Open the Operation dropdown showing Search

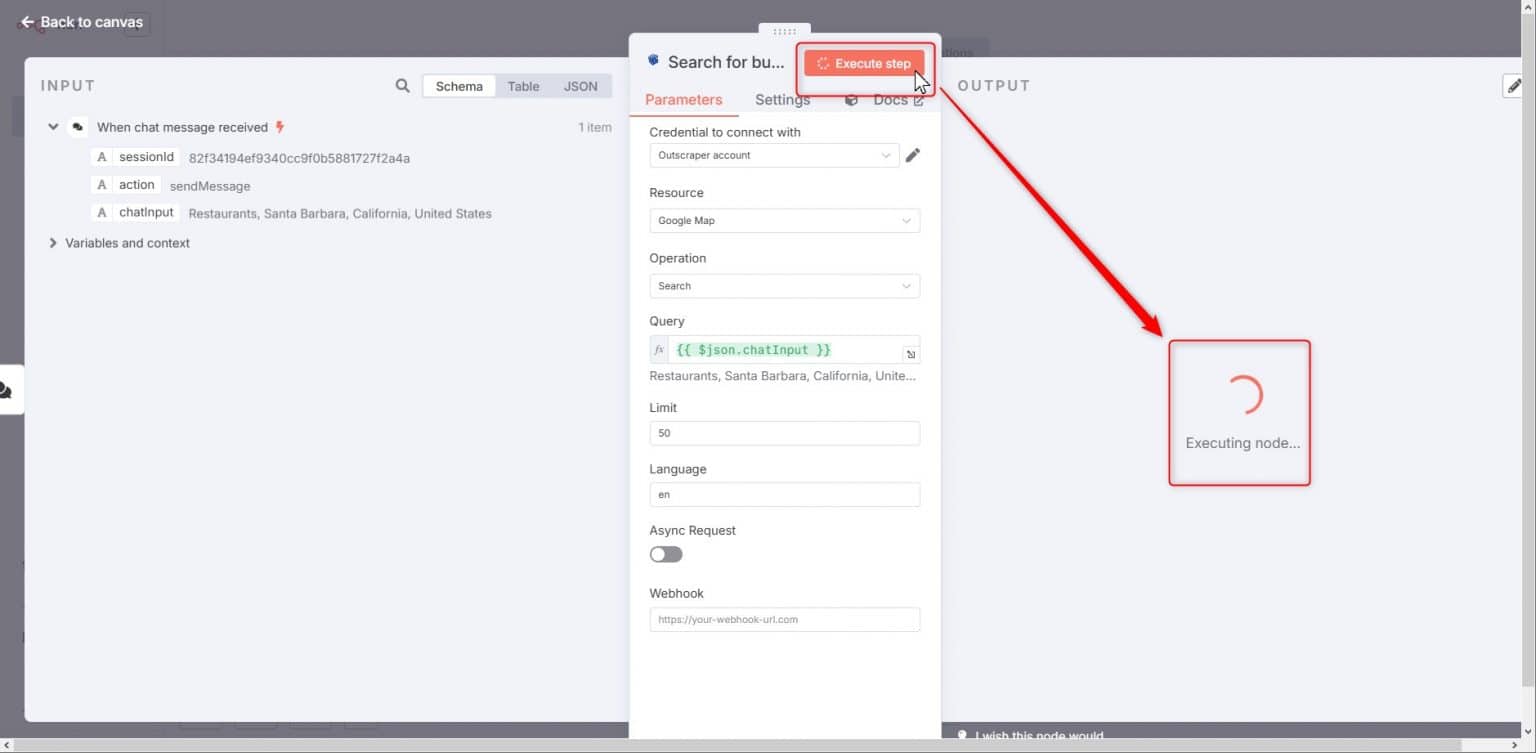pos(784,286)
